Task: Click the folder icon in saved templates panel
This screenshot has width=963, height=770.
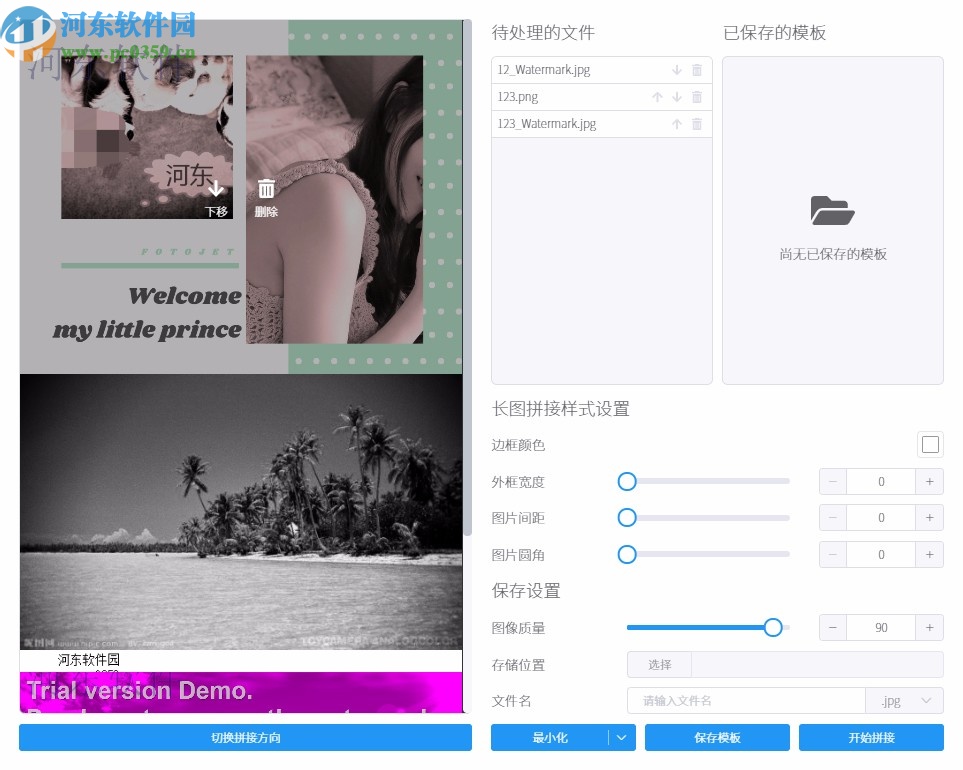Action: [x=832, y=211]
